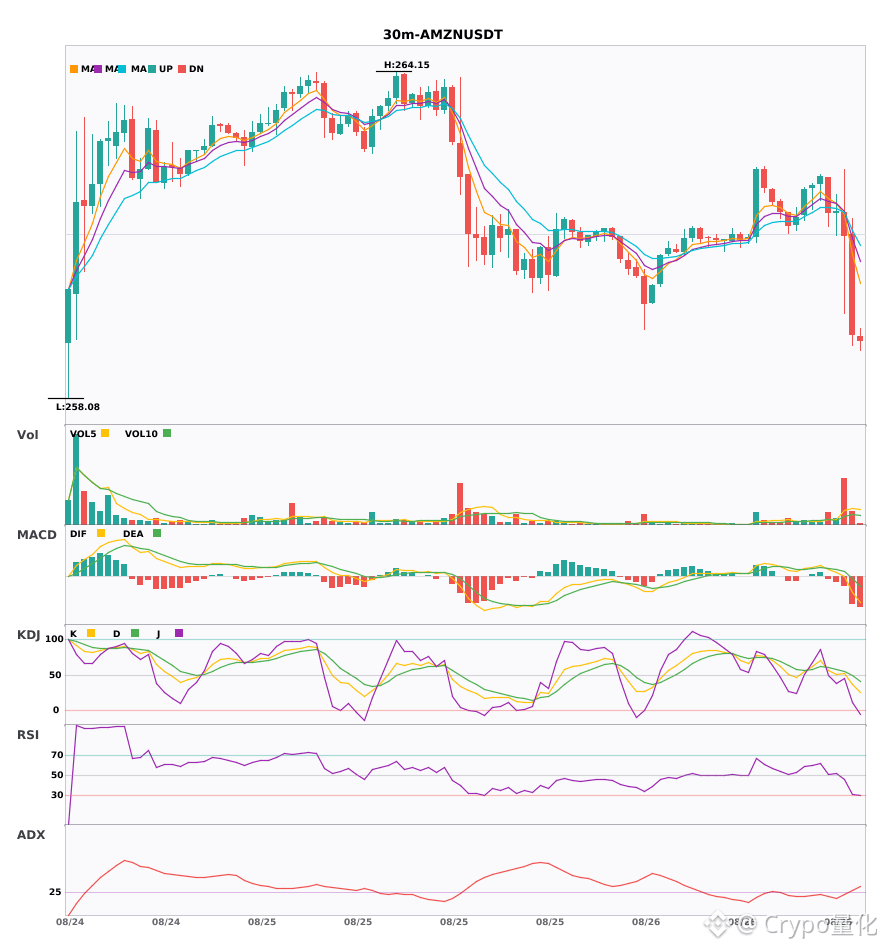Click the yellow VOL5 legend swatch

[x=105, y=433]
